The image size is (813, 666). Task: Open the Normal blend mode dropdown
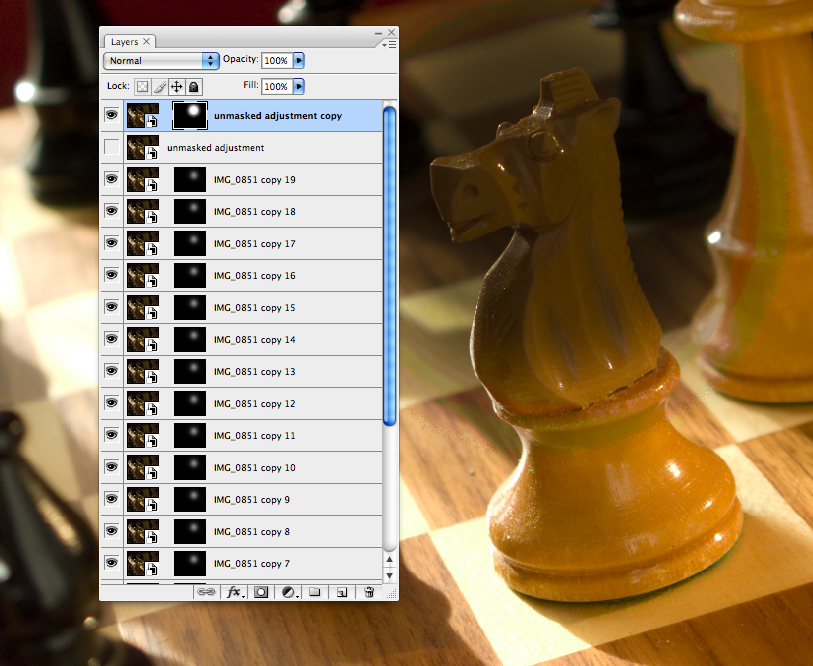pyautogui.click(x=161, y=61)
